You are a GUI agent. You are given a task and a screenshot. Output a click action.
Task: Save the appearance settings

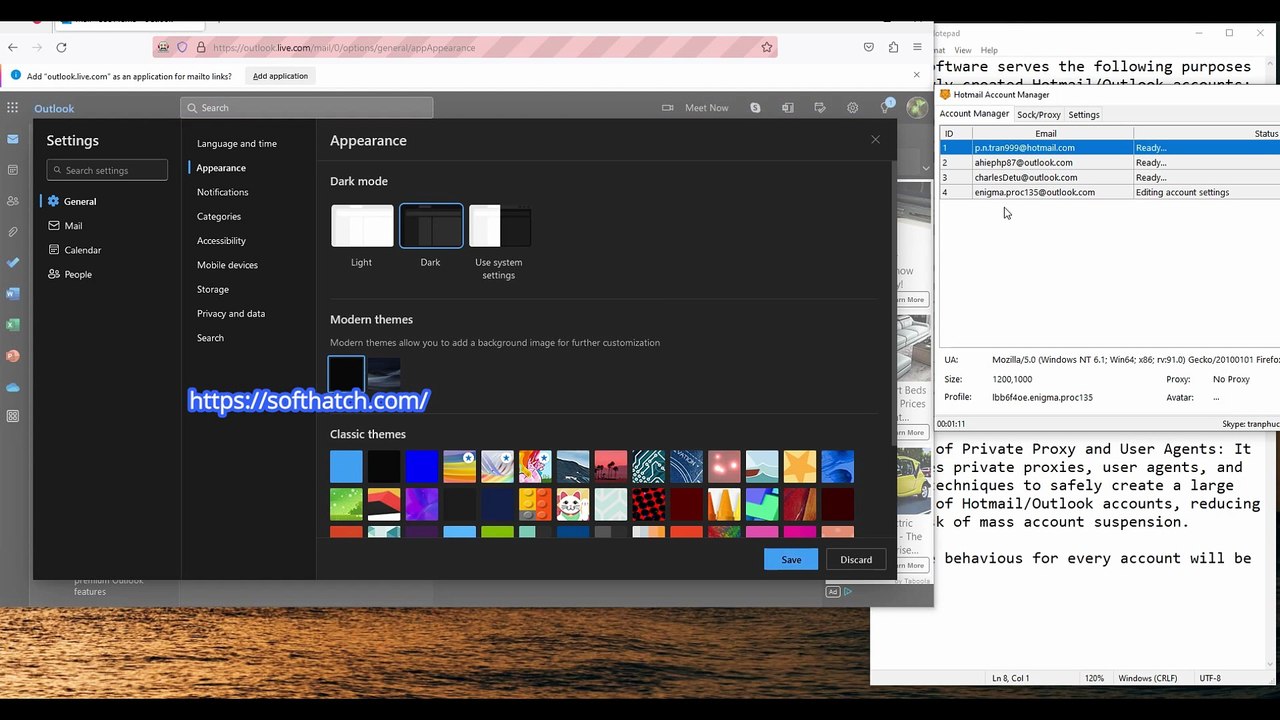click(791, 559)
